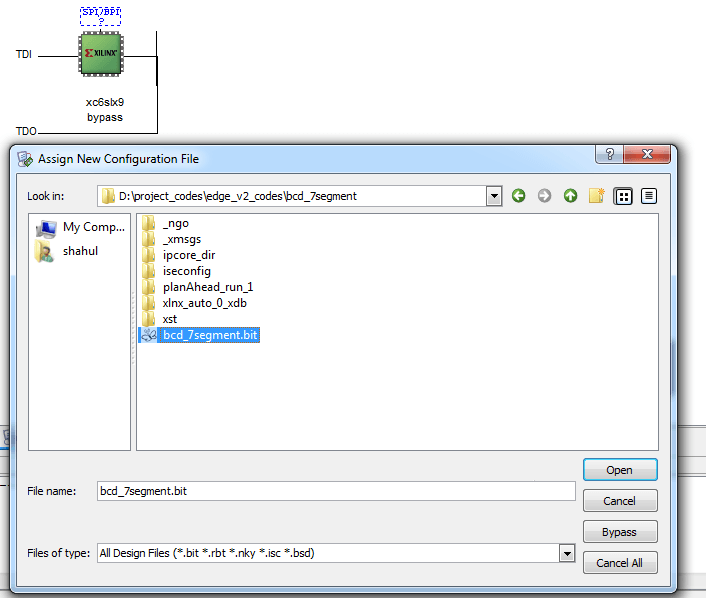Expand the Files of type dropdown
The height and width of the screenshot is (598, 706).
[567, 553]
